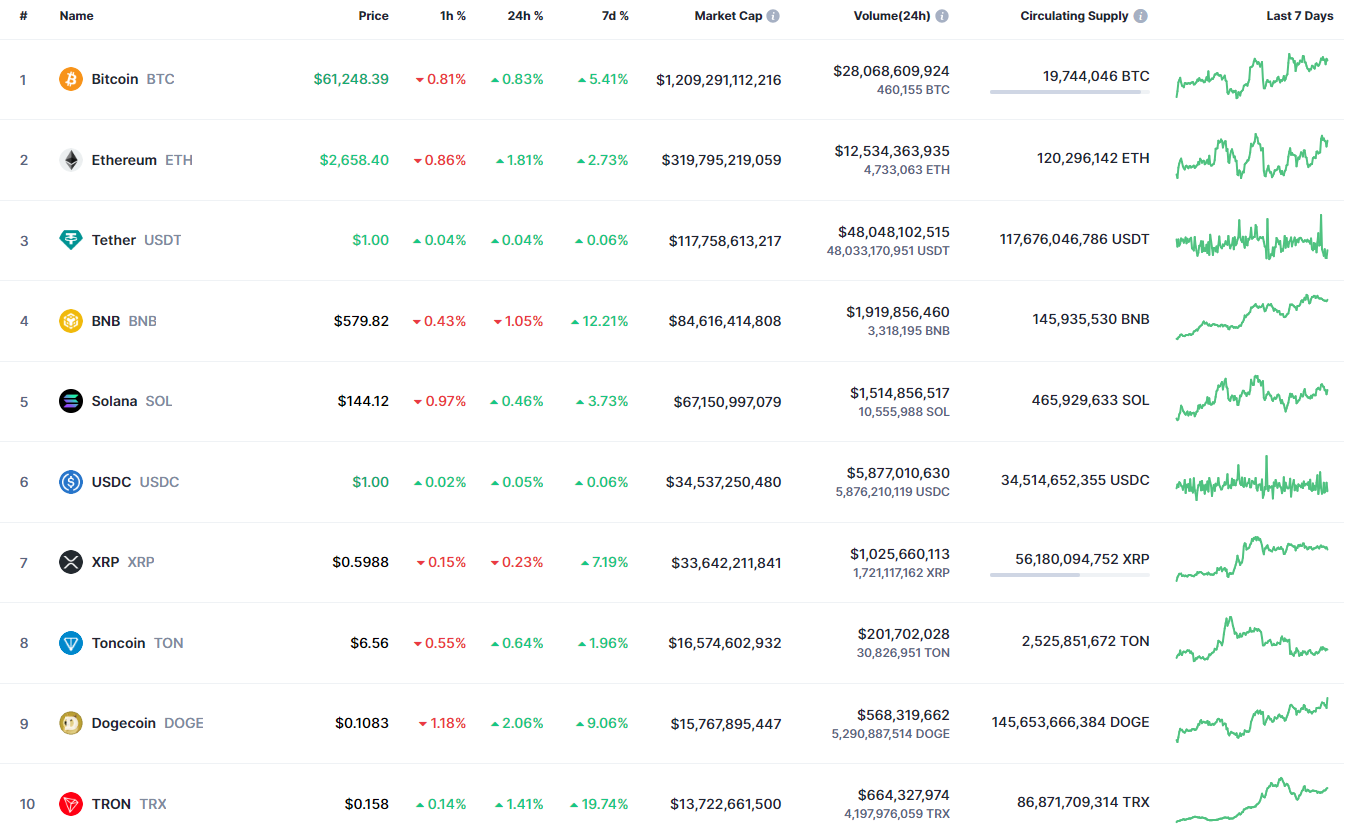1355x833 pixels.
Task: Click the Solana logo
Action: pos(70,401)
